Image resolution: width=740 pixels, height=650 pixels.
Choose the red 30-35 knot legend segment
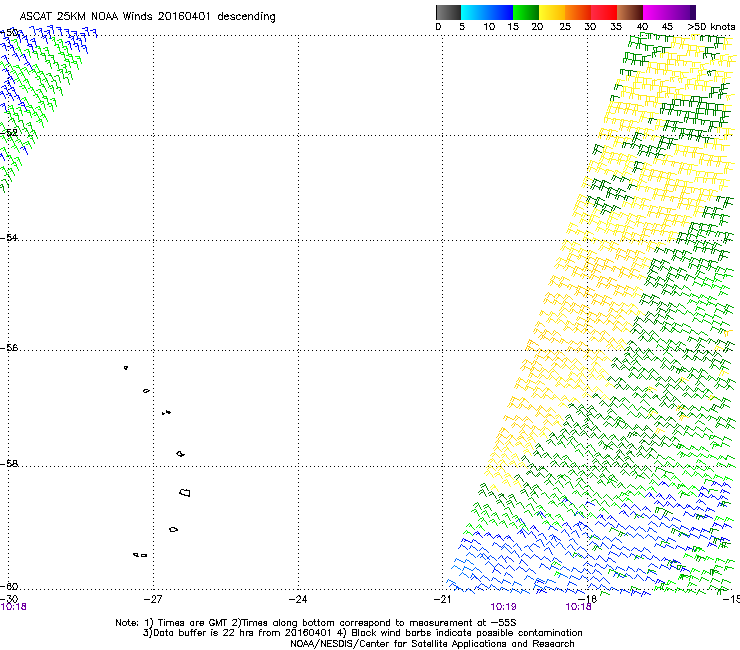pos(604,12)
